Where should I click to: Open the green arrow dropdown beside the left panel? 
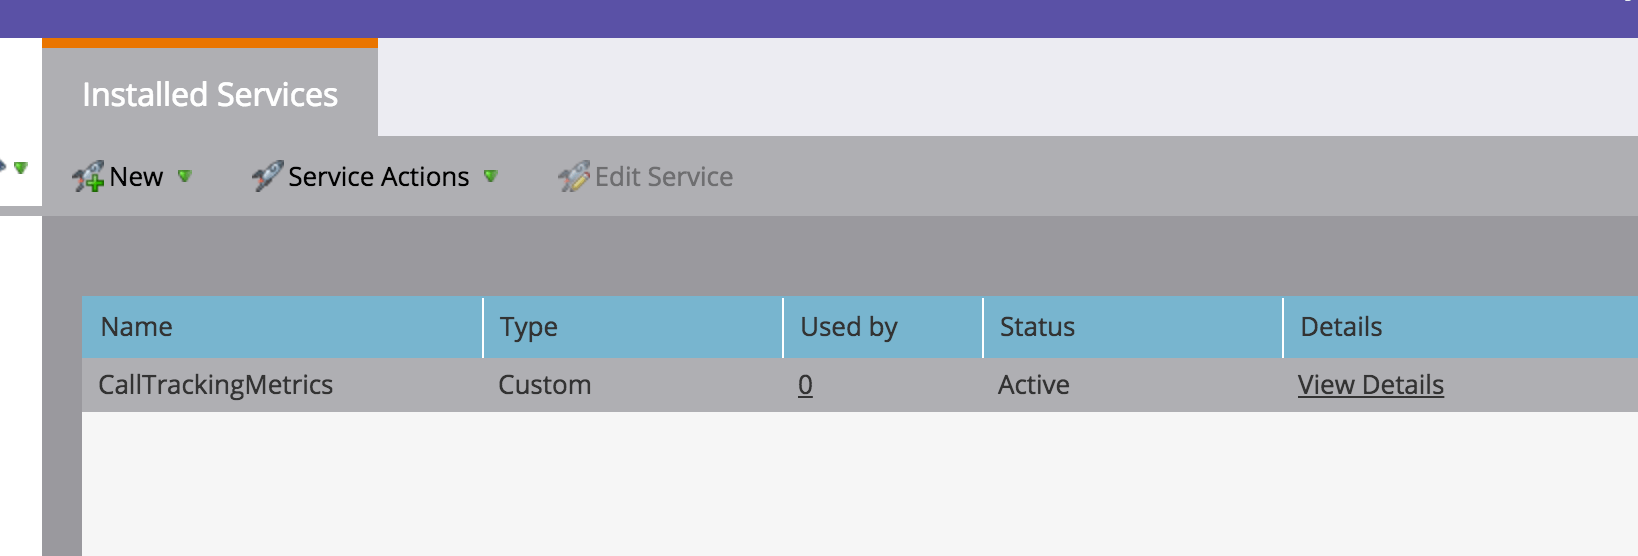[20, 167]
